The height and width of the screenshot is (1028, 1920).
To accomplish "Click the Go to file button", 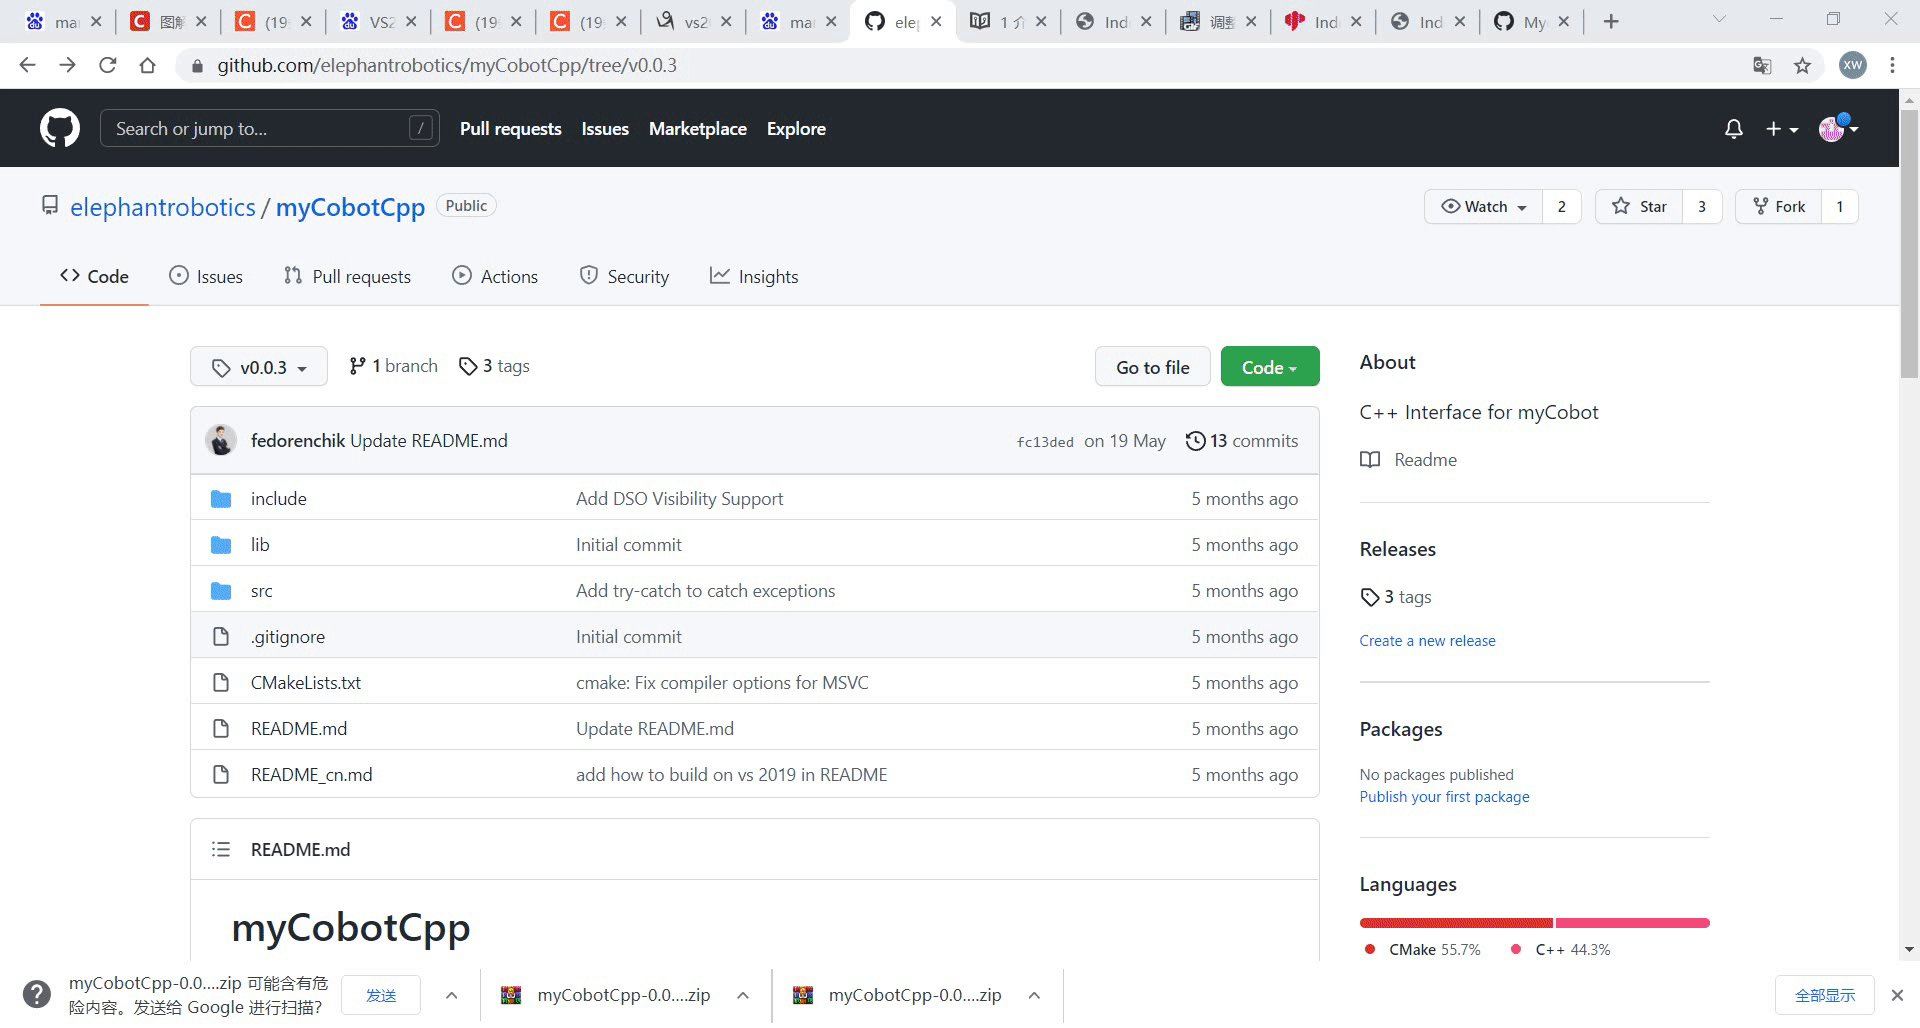I will (1152, 367).
